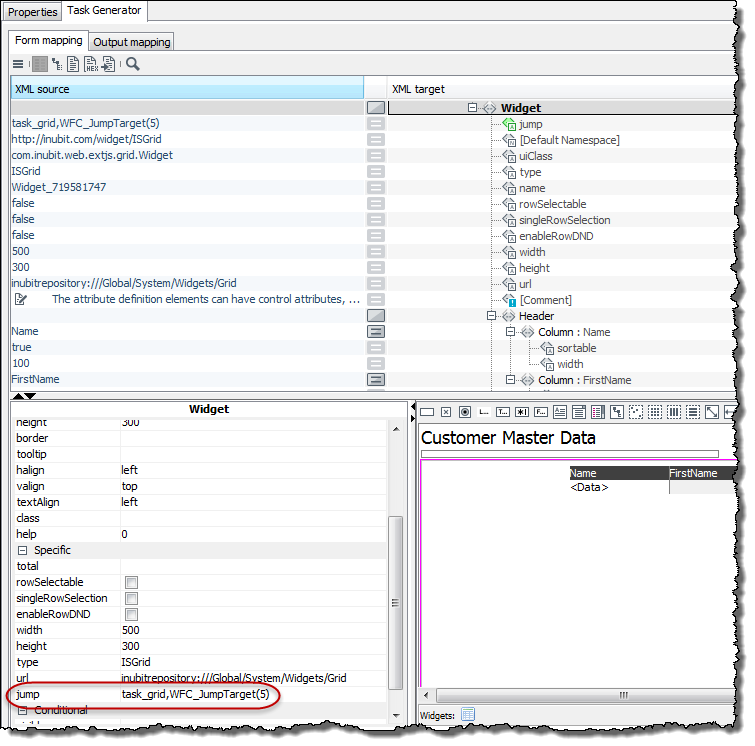
Task: Select the checkbox widget tool in designer toolbar
Action: [446, 412]
